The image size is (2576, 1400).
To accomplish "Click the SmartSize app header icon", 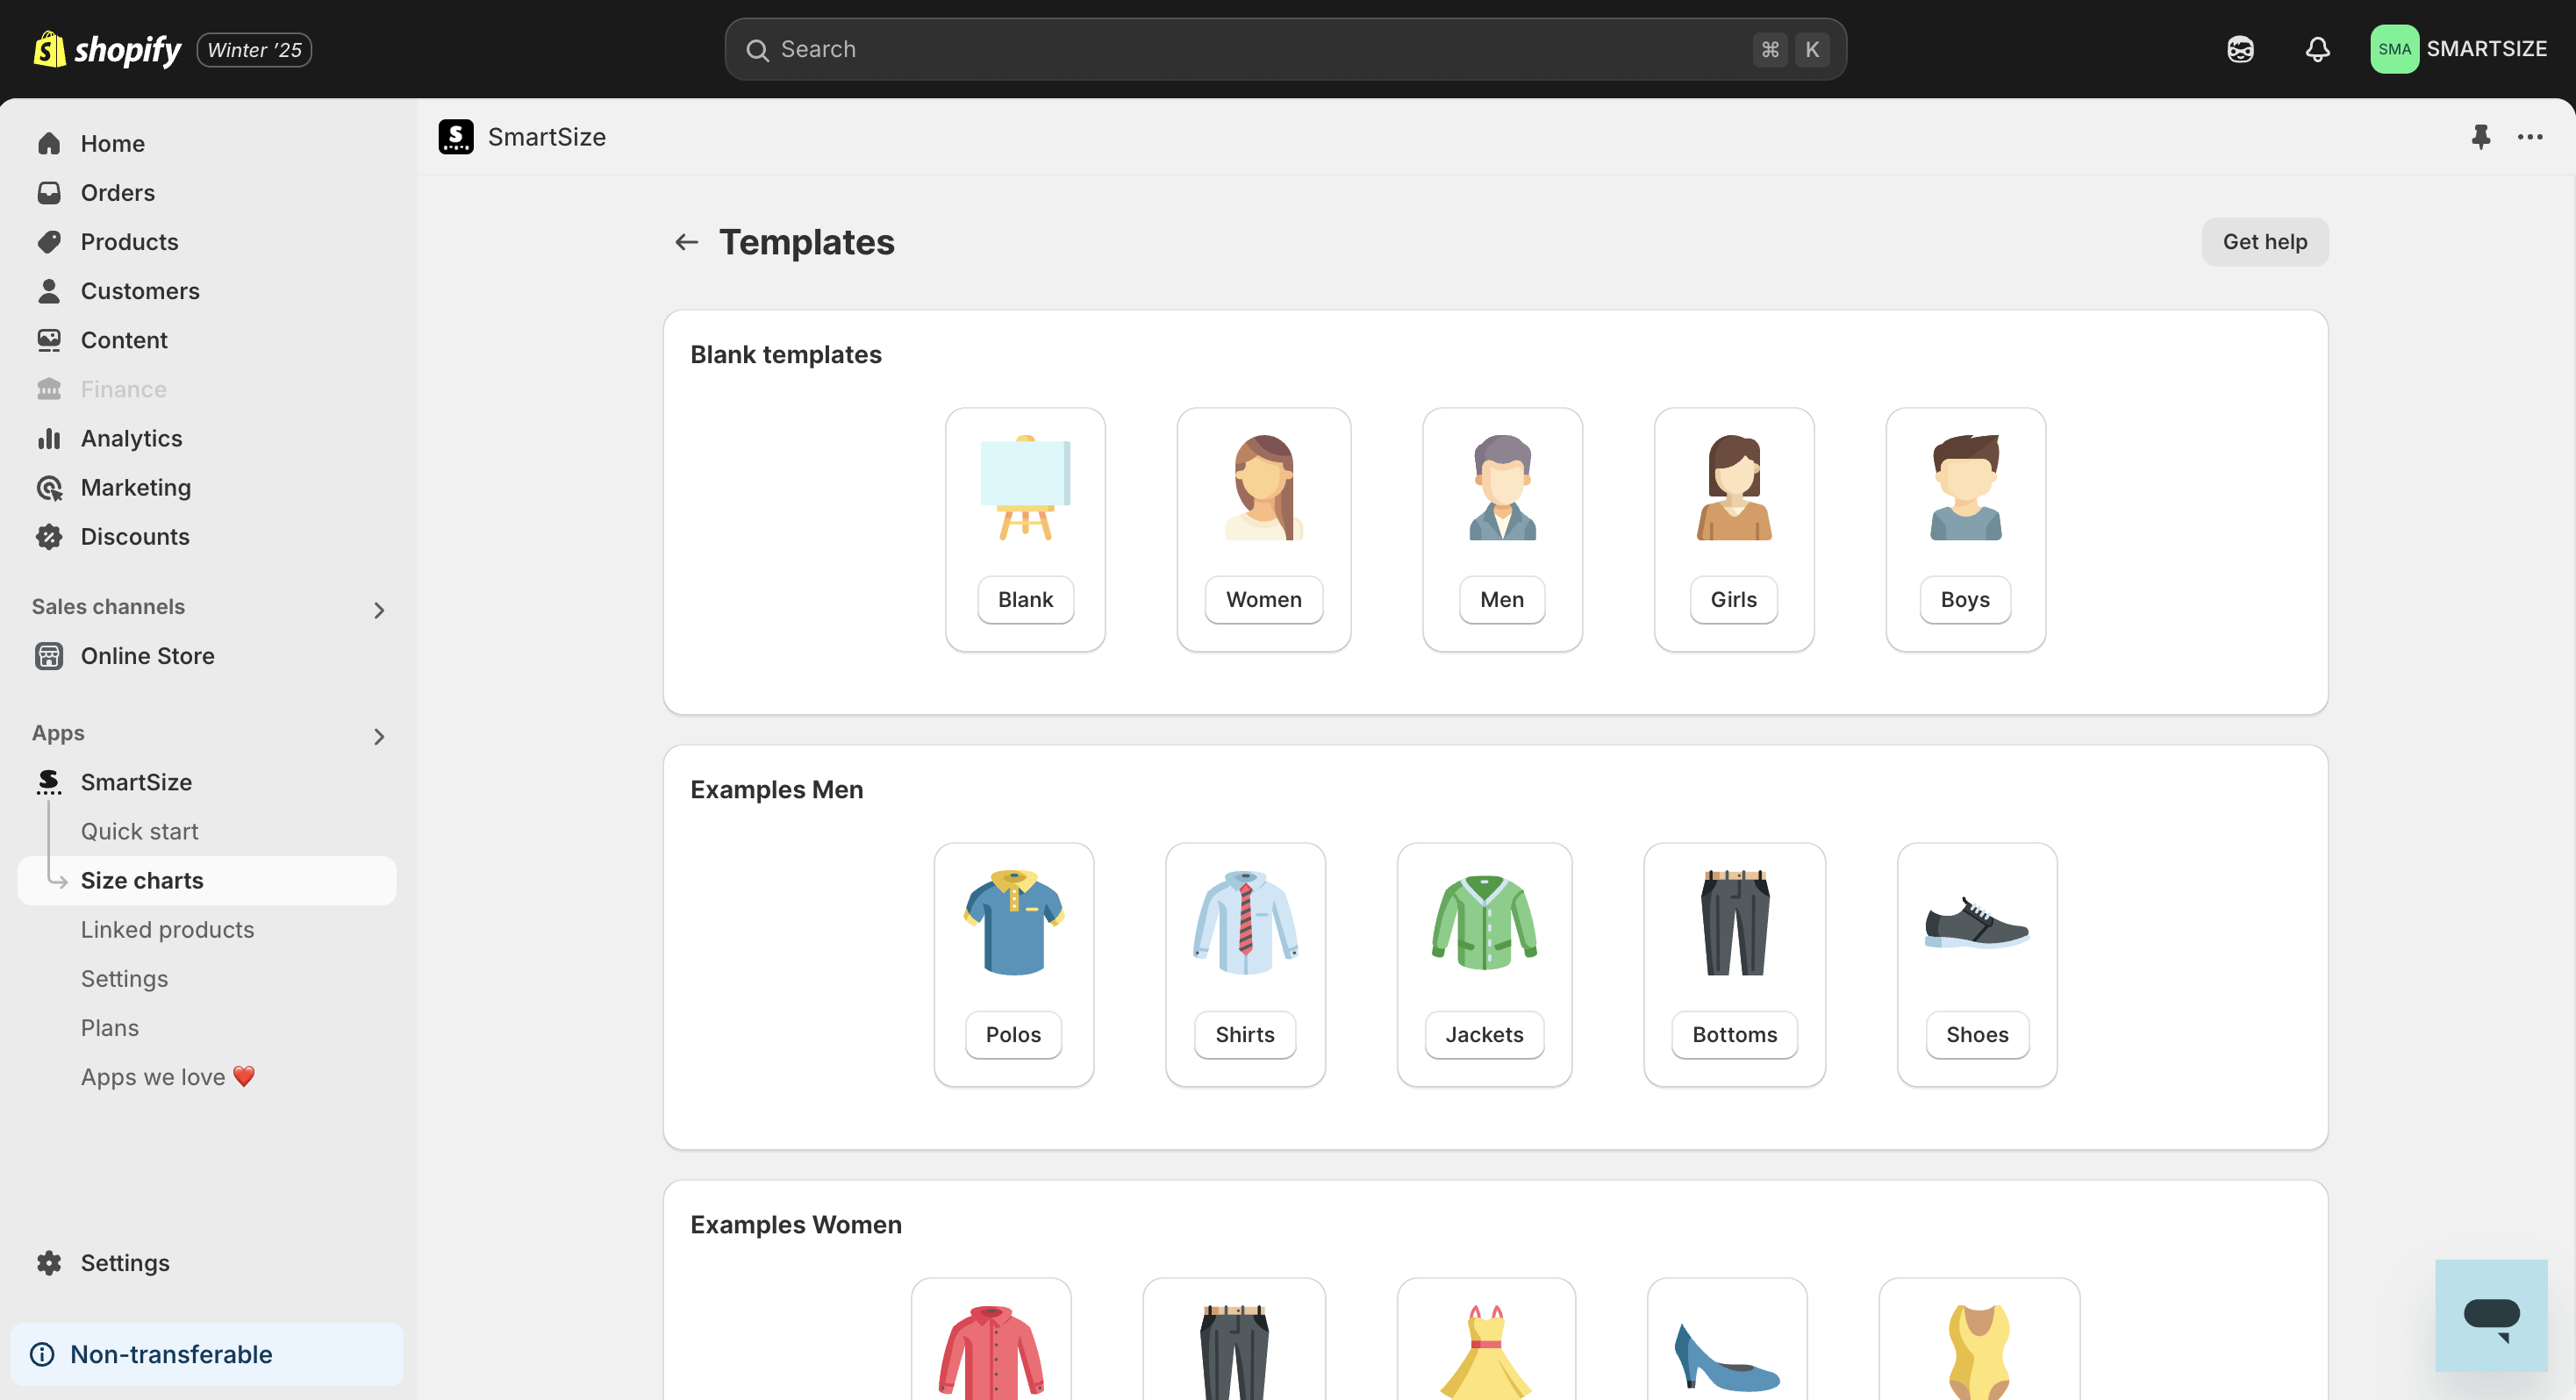I will tap(456, 137).
